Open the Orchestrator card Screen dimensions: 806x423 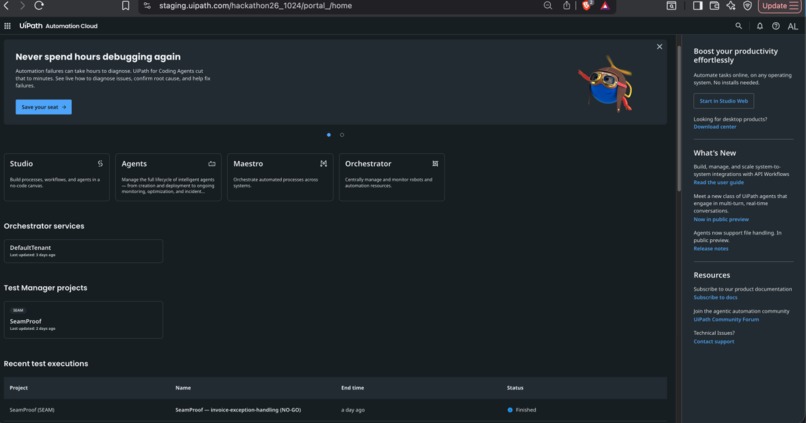392,177
